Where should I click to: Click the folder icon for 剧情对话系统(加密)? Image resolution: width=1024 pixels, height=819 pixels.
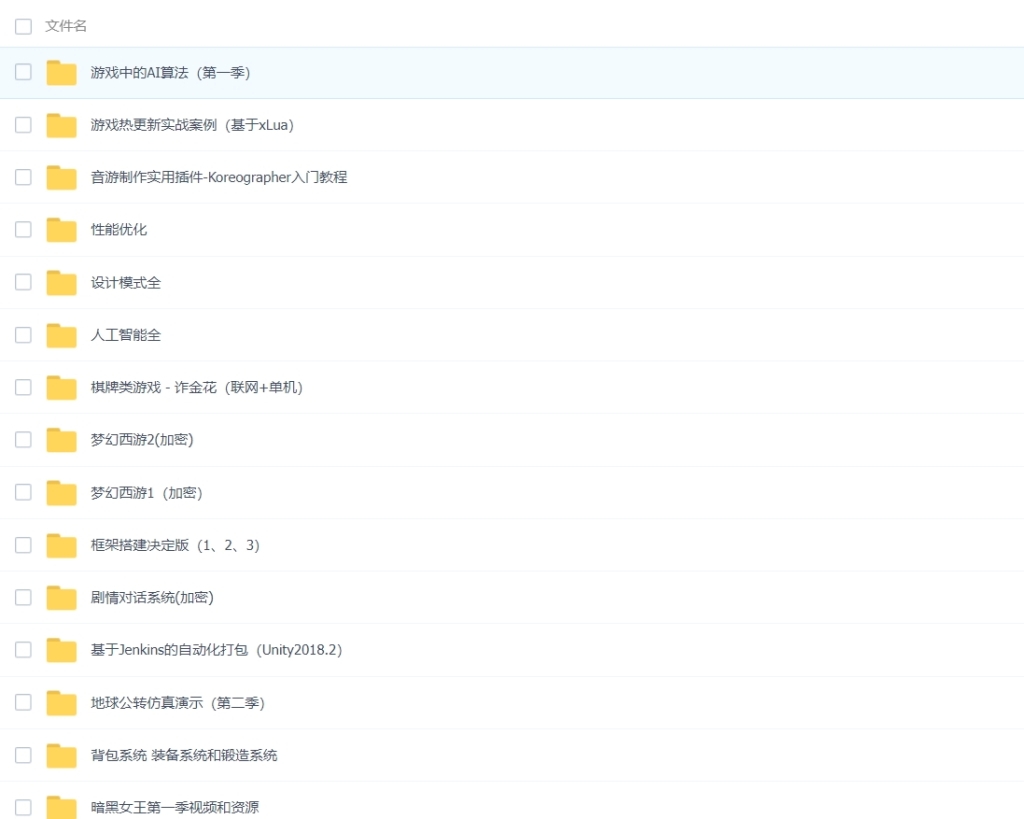pos(60,597)
